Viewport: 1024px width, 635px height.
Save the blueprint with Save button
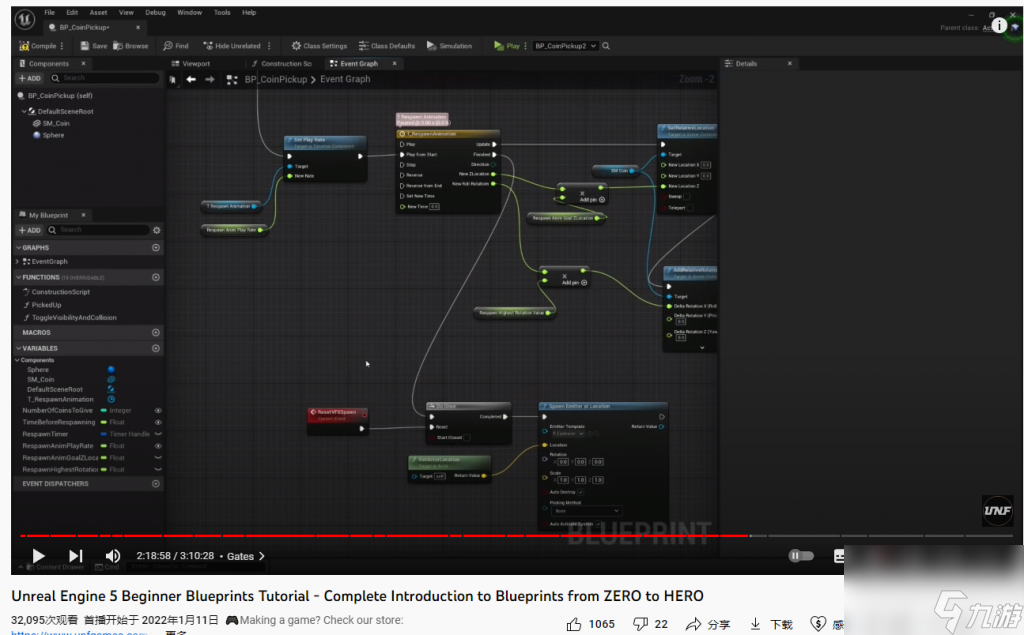click(x=93, y=46)
